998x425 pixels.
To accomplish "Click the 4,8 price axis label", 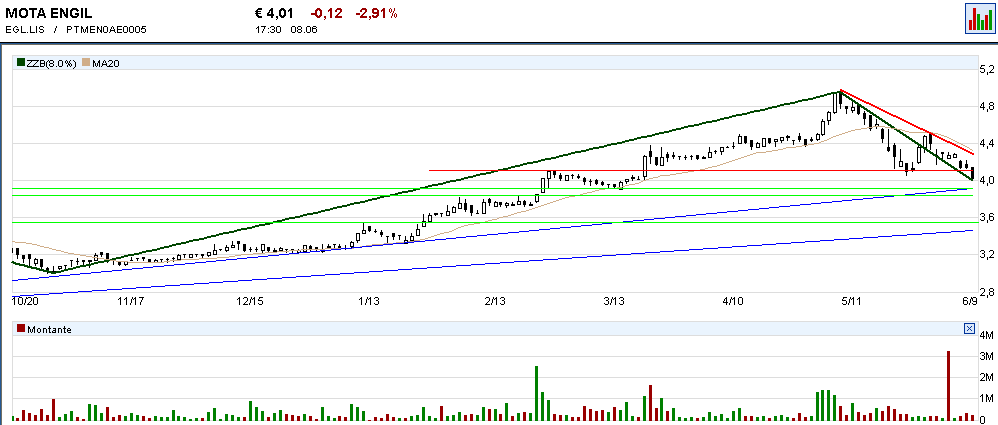I will [x=987, y=106].
